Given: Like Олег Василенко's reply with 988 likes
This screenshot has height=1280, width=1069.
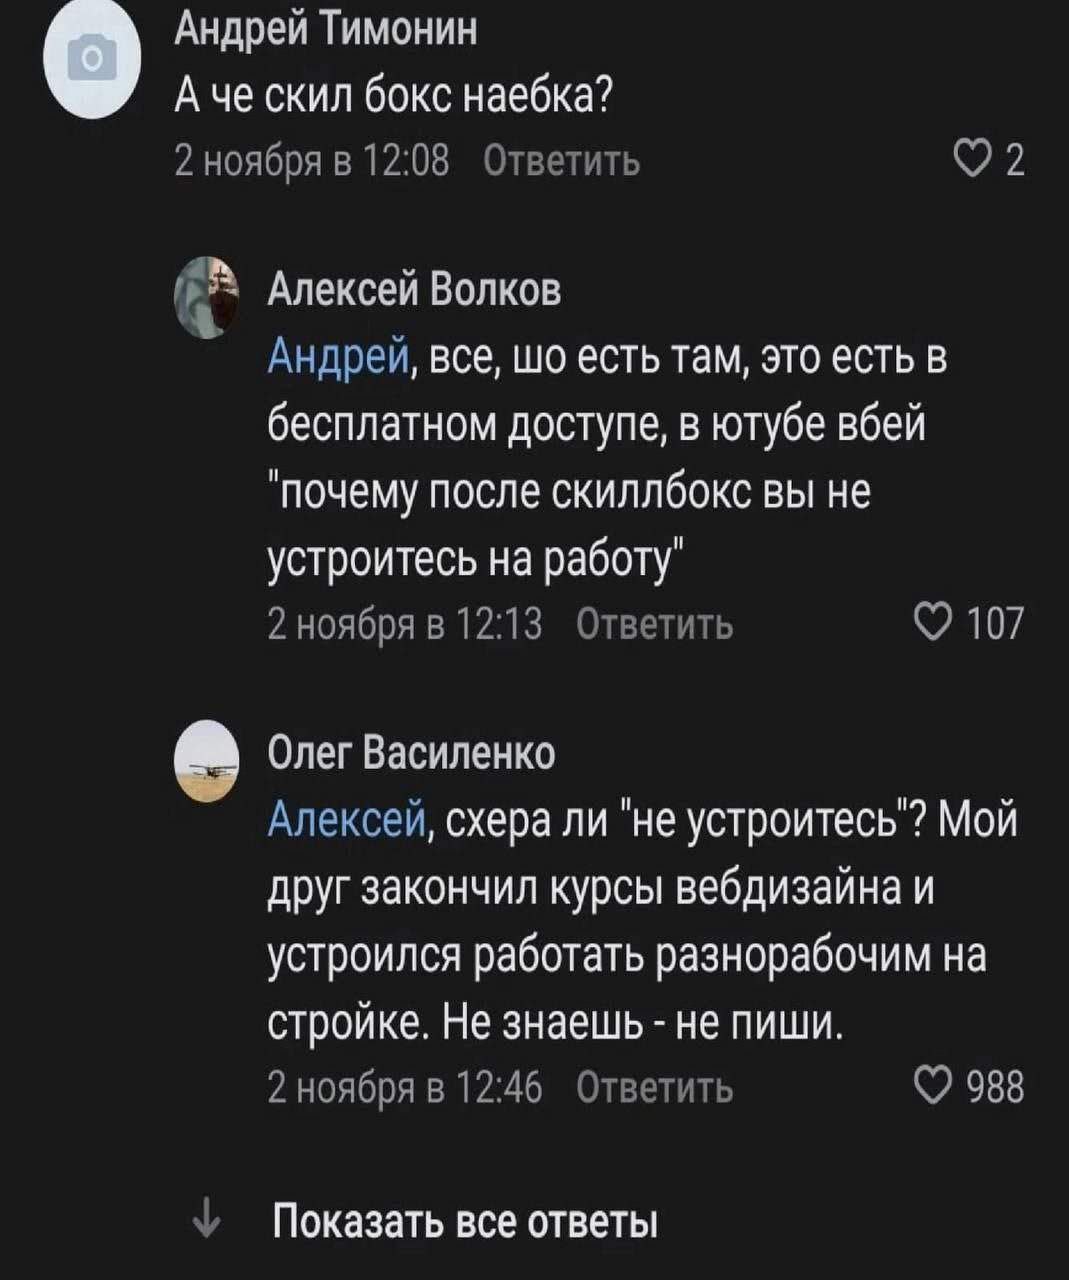Looking at the screenshot, I should [x=936, y=1086].
